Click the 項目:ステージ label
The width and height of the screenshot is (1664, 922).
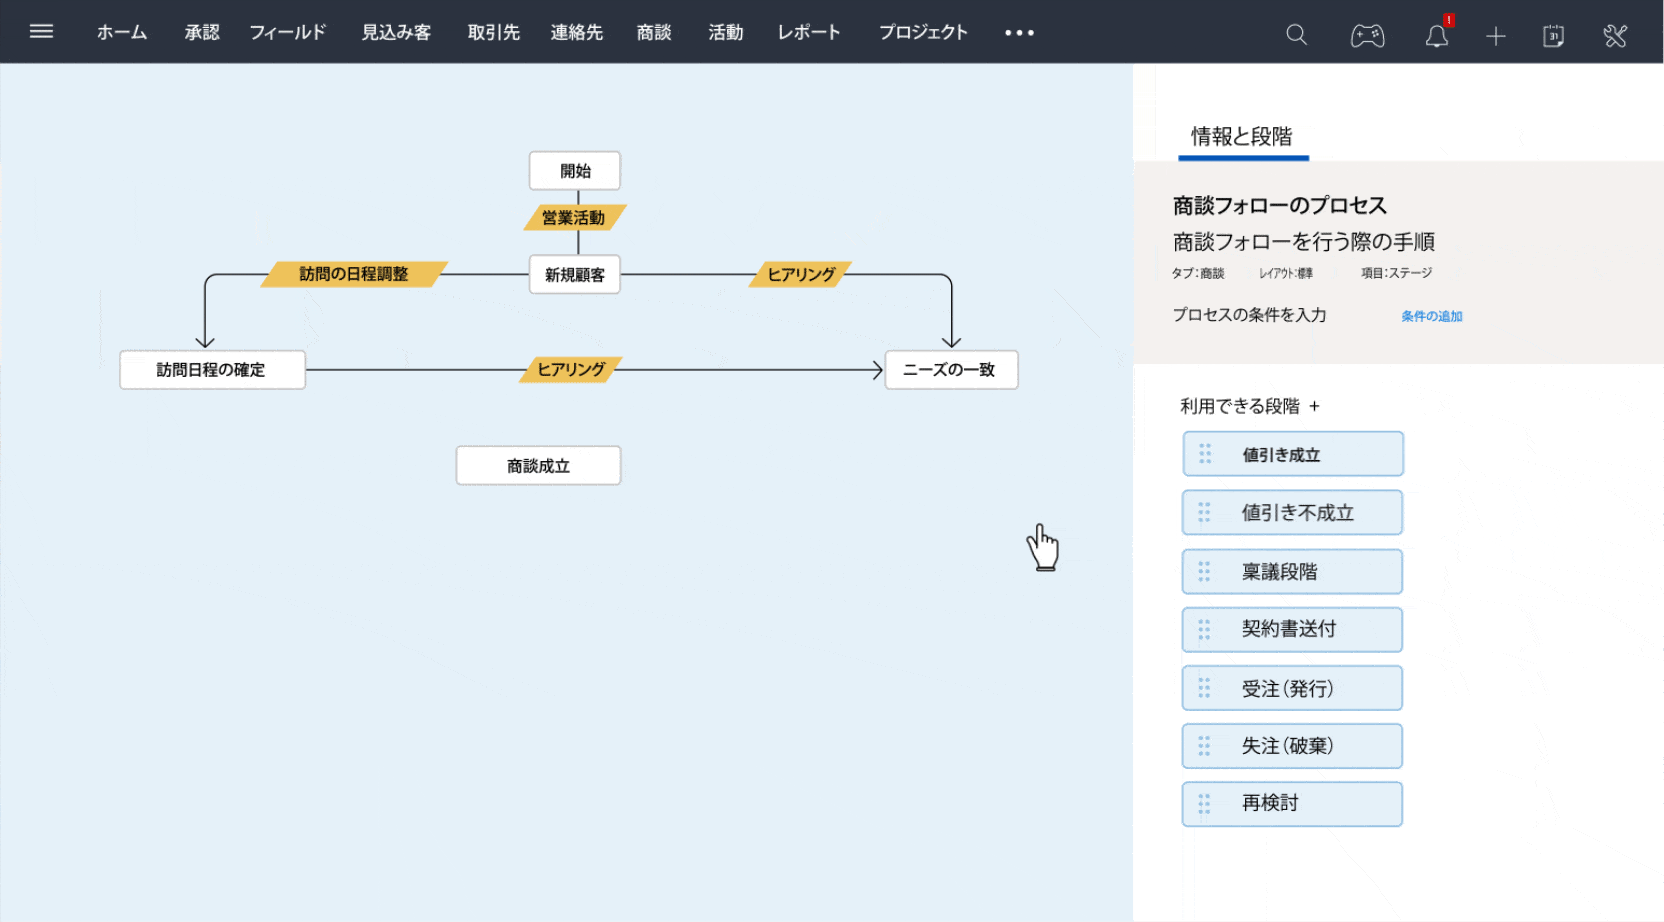click(1396, 273)
